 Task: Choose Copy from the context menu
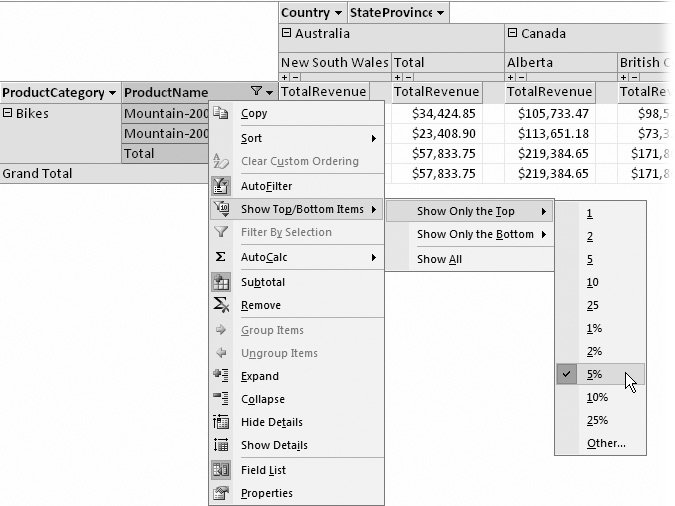[x=297, y=113]
